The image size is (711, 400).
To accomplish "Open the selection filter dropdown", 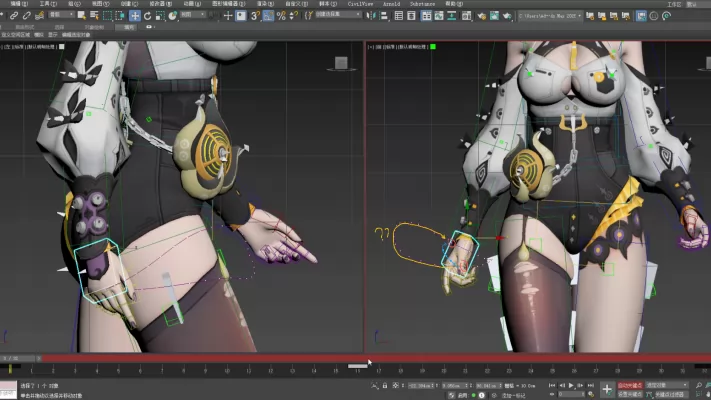I will pyautogui.click(x=61, y=15).
